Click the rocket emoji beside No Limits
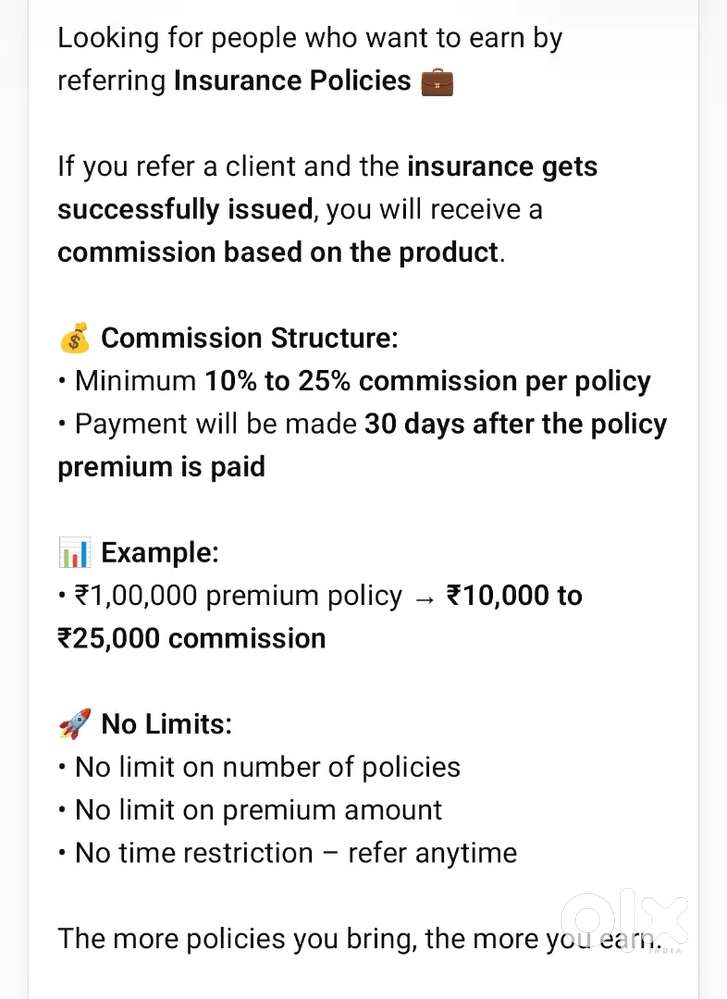 point(75,723)
